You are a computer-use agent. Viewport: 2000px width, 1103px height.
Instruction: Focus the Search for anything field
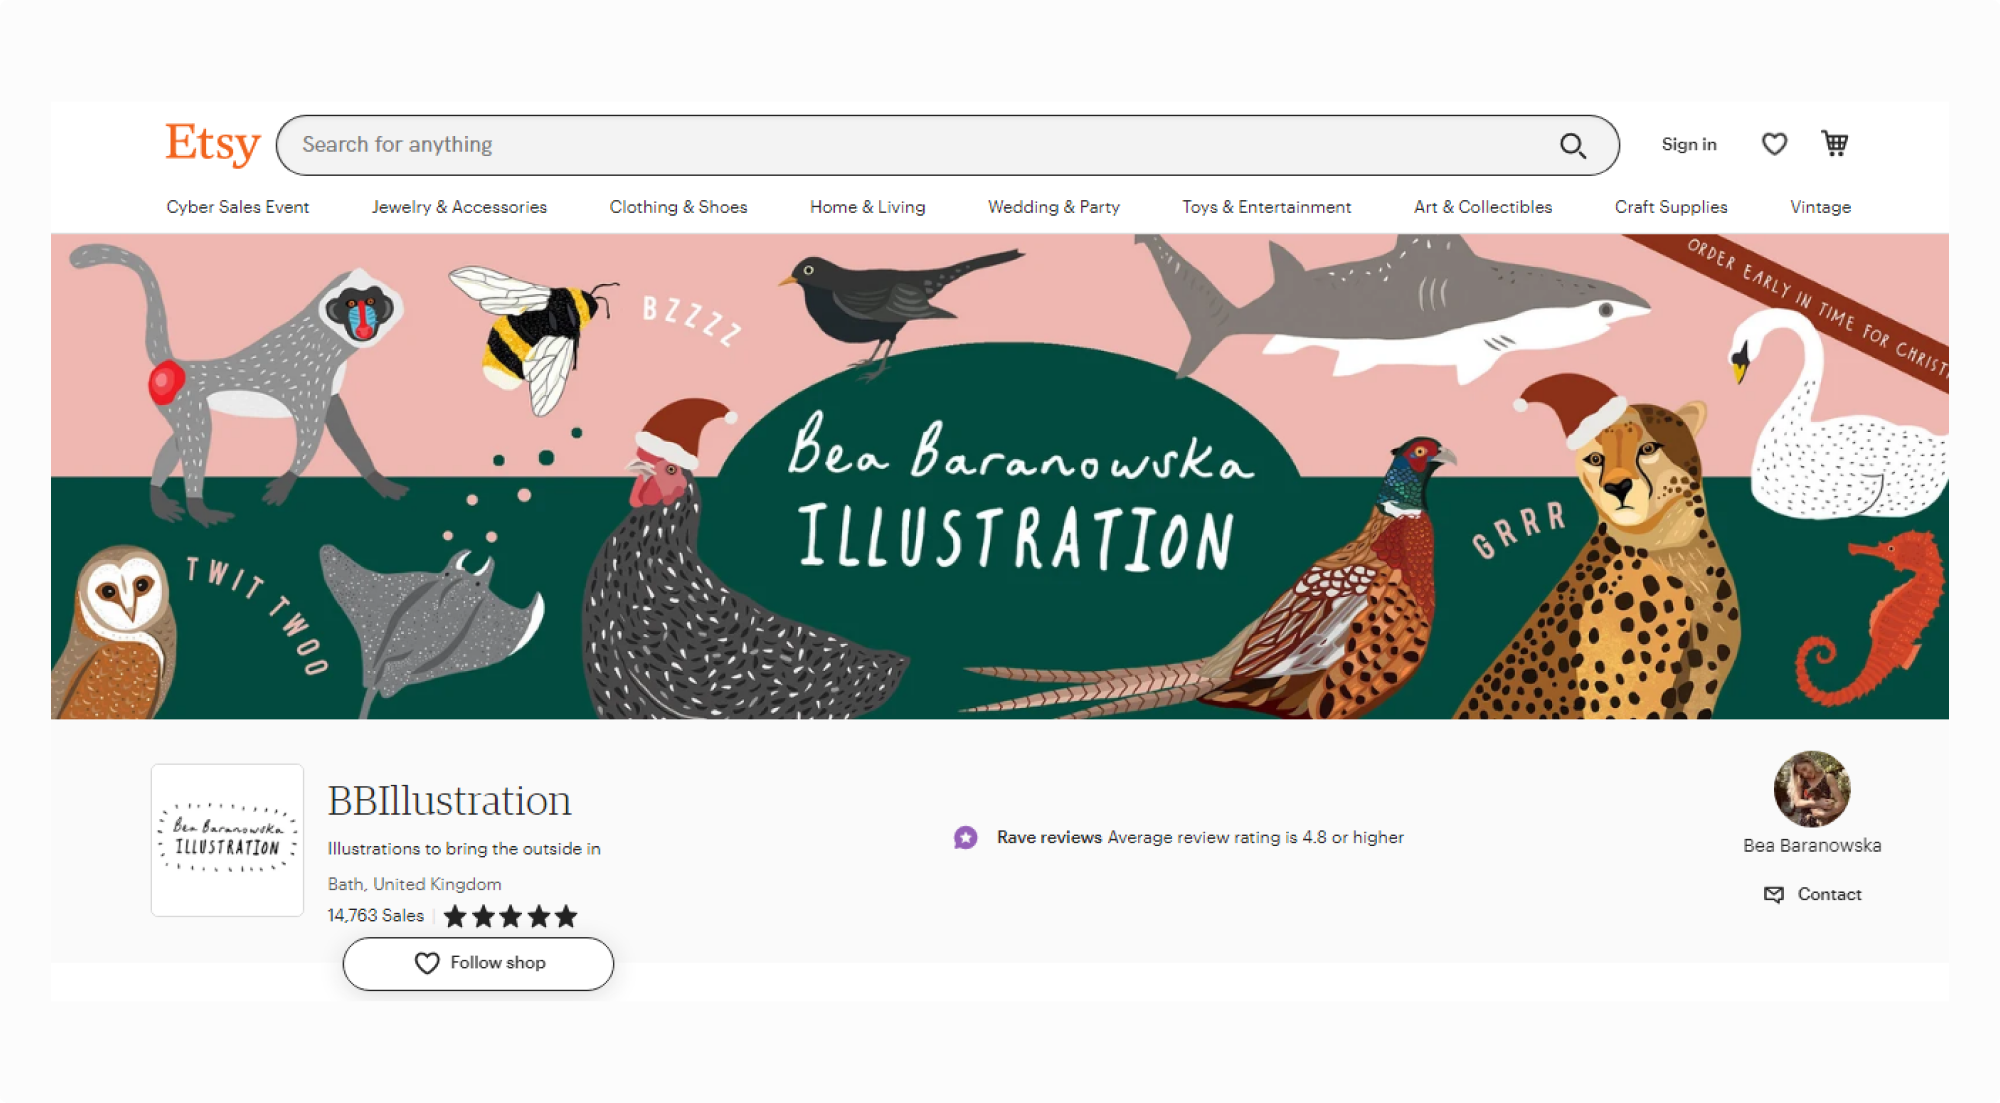tap(947, 145)
